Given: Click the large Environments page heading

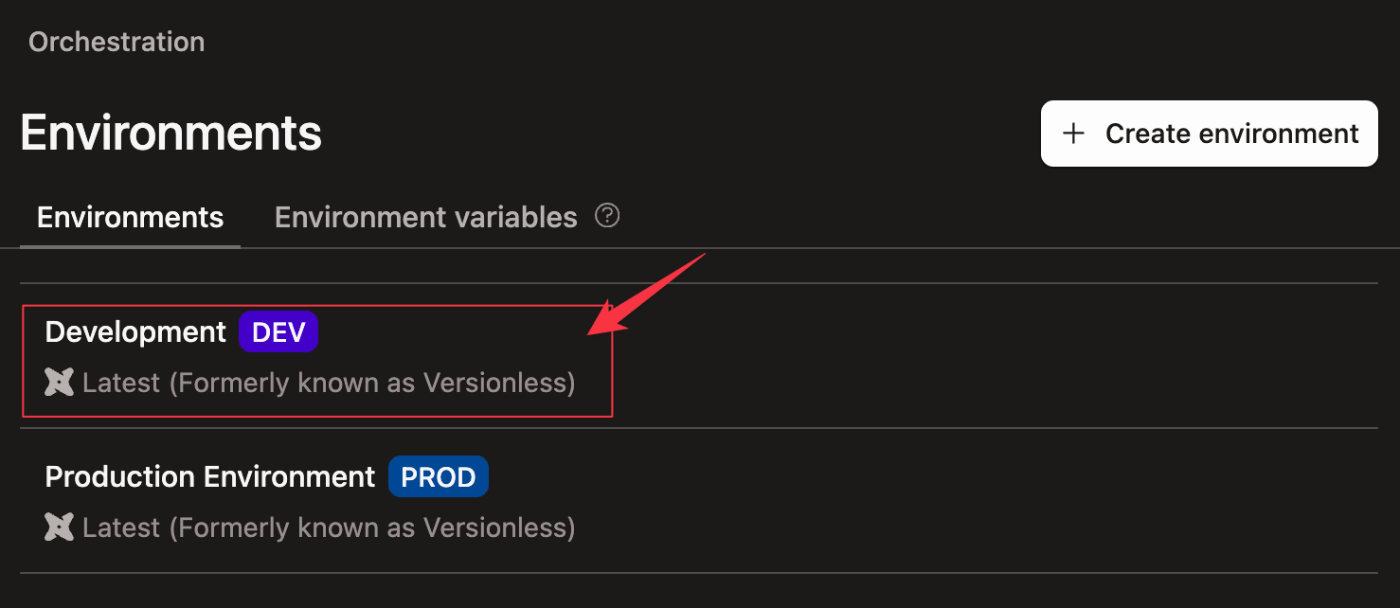Looking at the screenshot, I should click(x=171, y=133).
